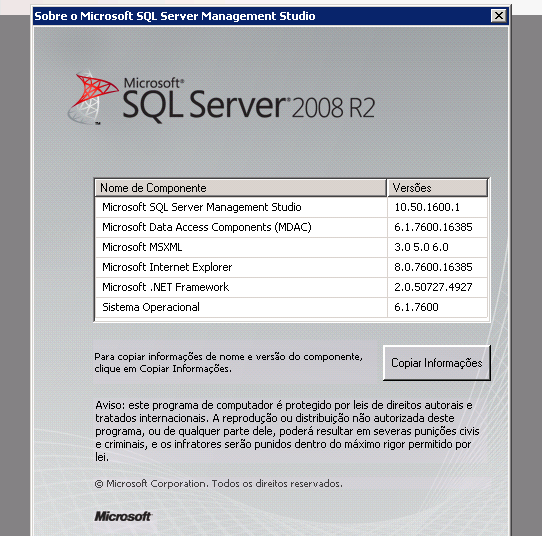Image resolution: width=542 pixels, height=536 pixels.
Task: Click the version cell 2.0.50727.4927
Action: click(433, 287)
